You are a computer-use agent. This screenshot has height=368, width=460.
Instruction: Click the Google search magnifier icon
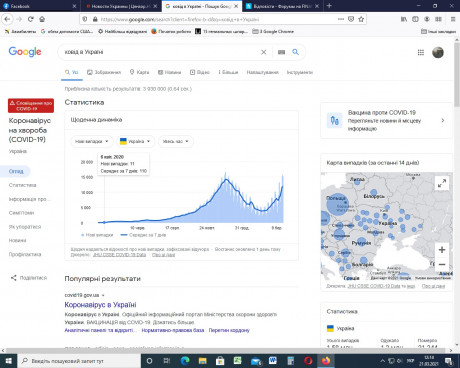pos(295,52)
